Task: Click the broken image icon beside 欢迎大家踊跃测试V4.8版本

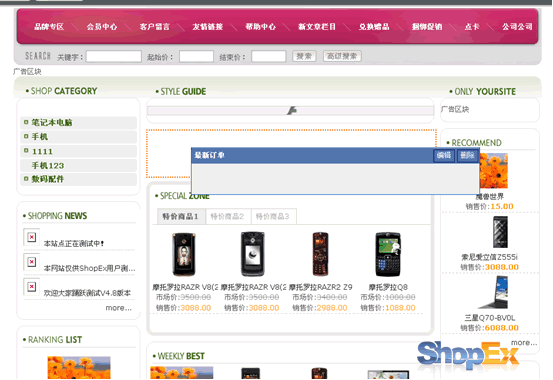Action: click(x=31, y=286)
